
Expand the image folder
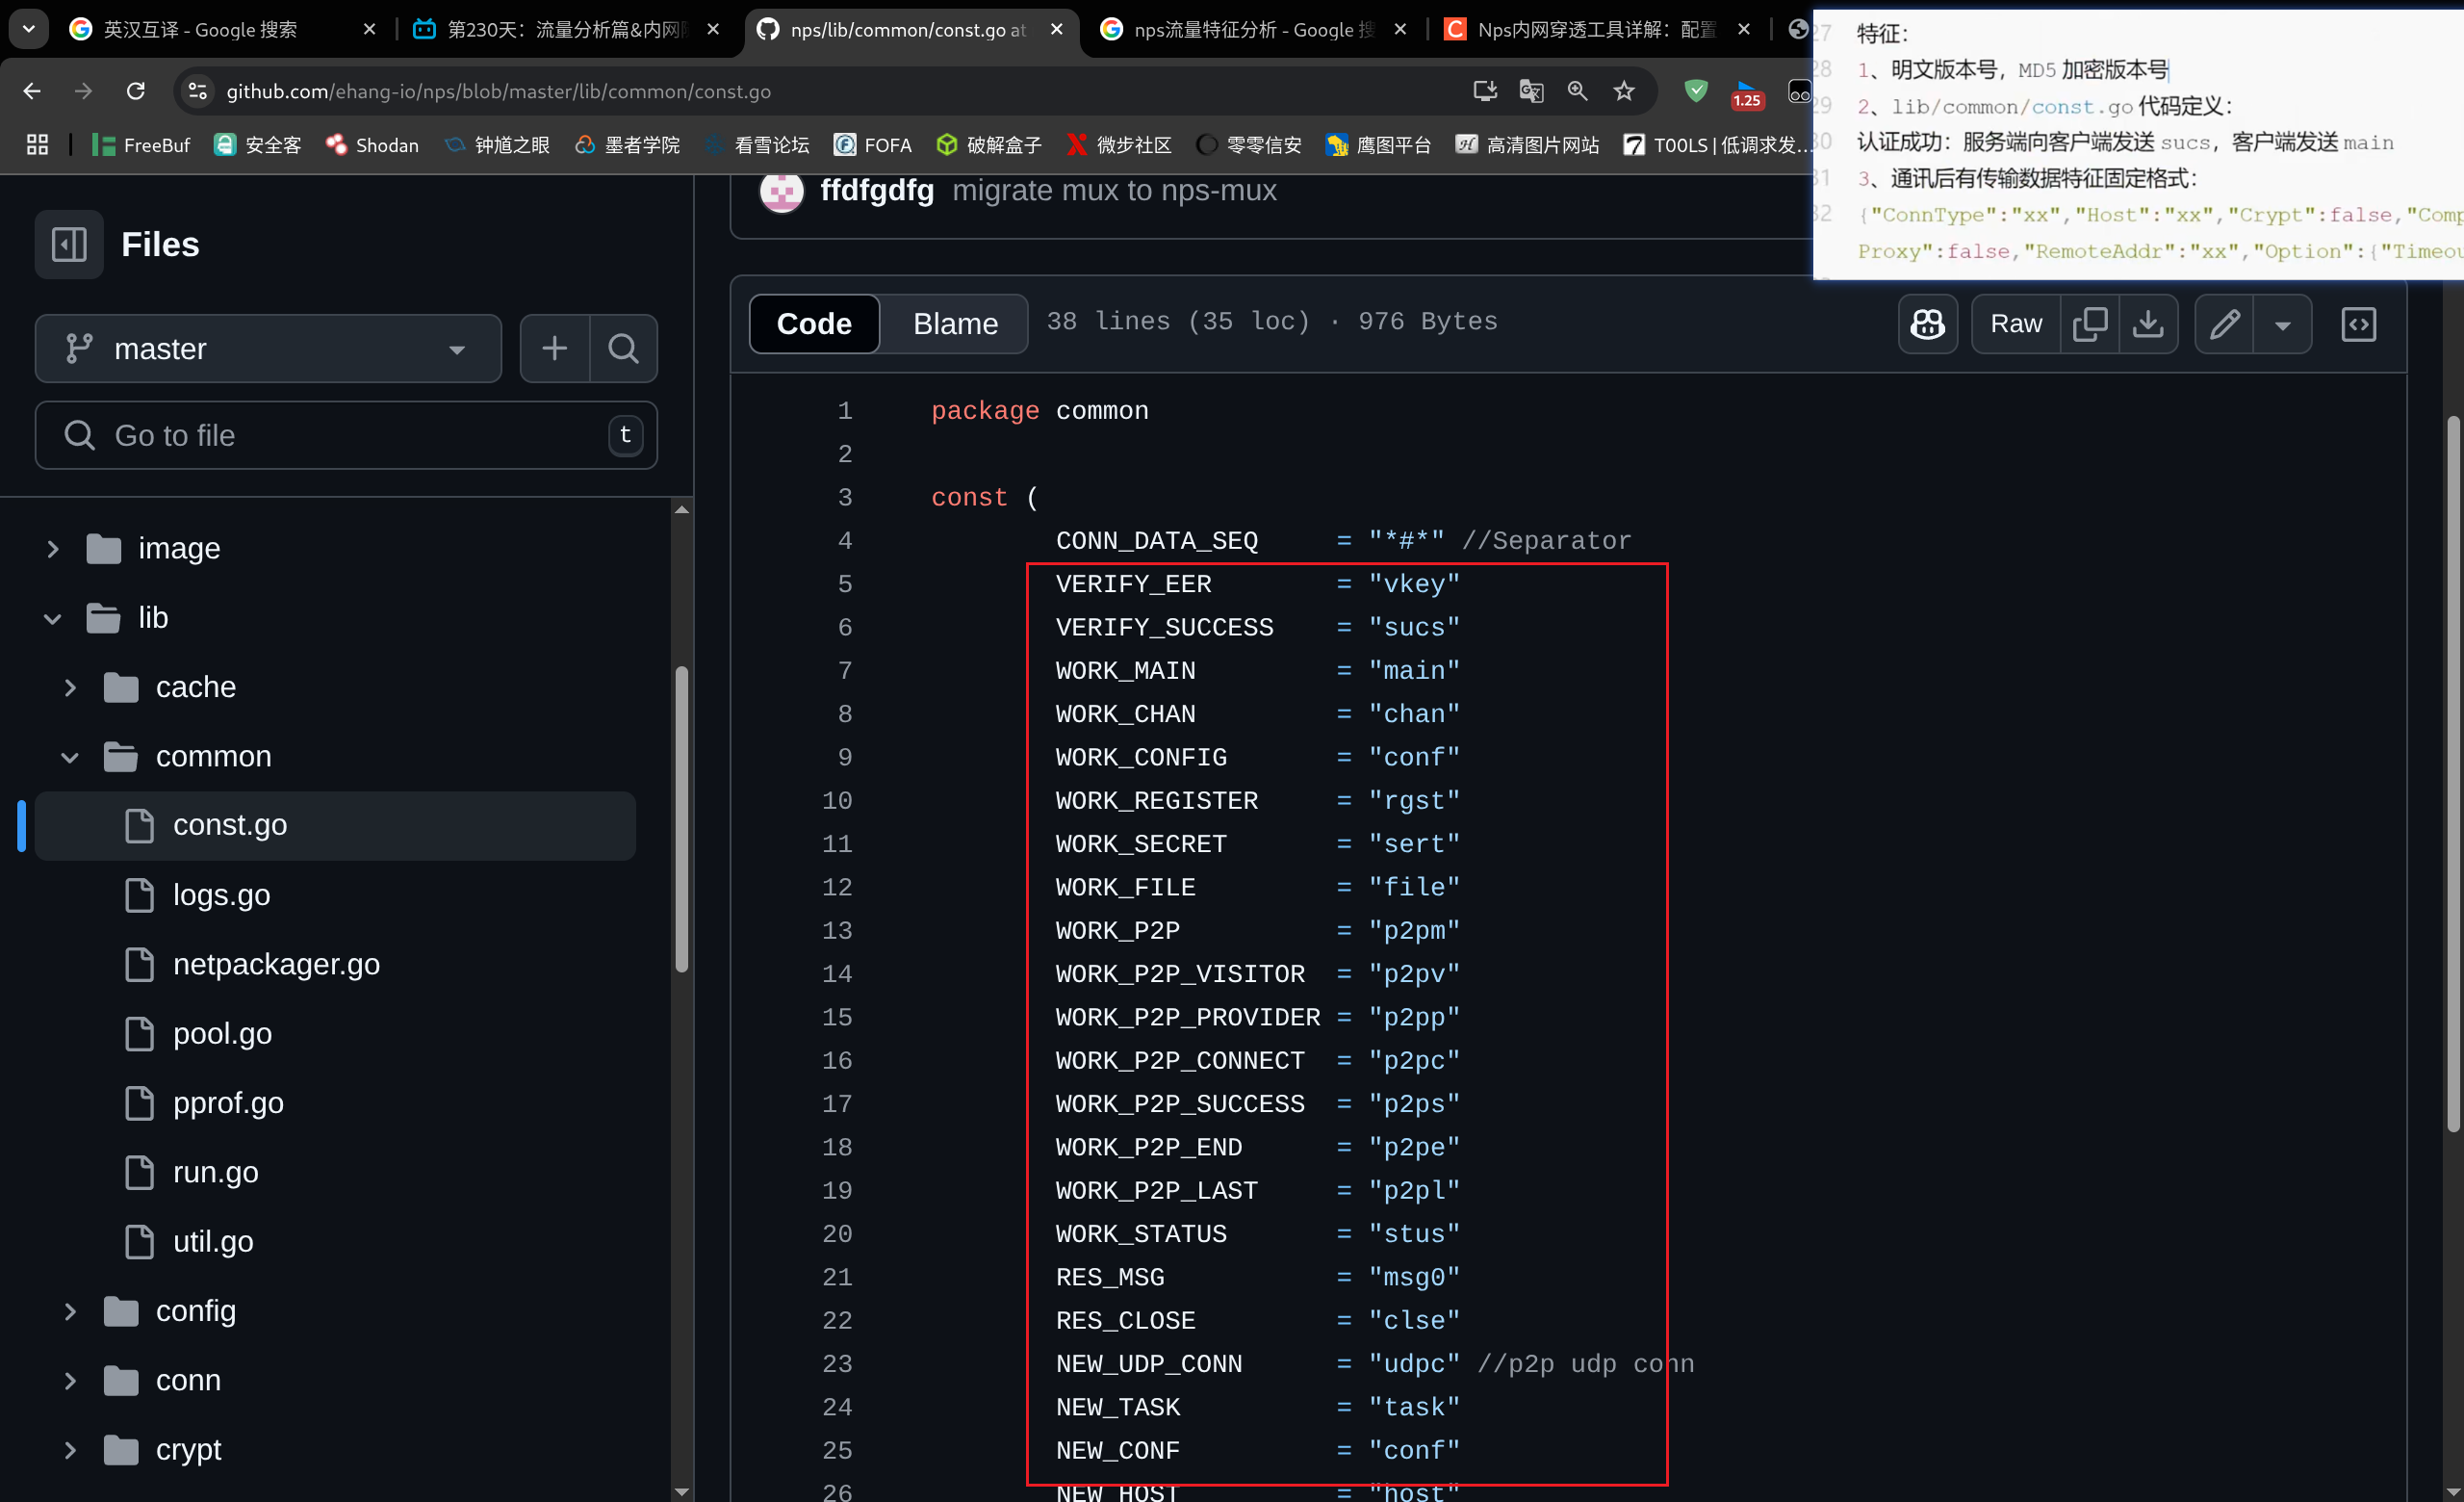[x=53, y=548]
